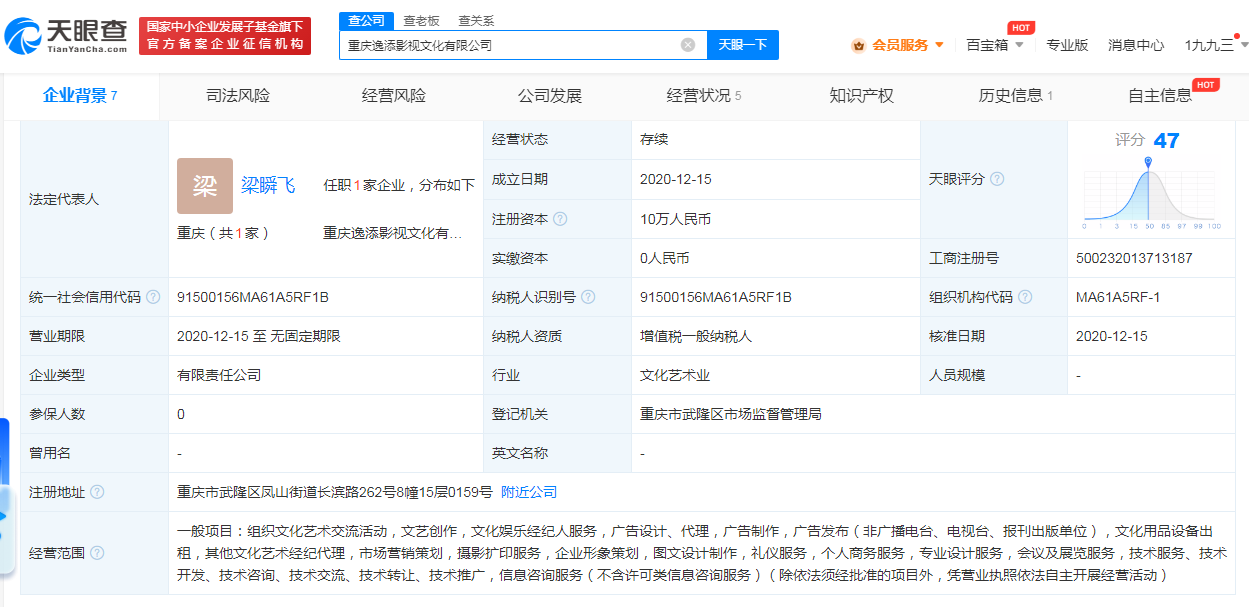Viewport: 1249px width, 607px height.
Task: Open the 司法风险 tab
Action: [238, 96]
